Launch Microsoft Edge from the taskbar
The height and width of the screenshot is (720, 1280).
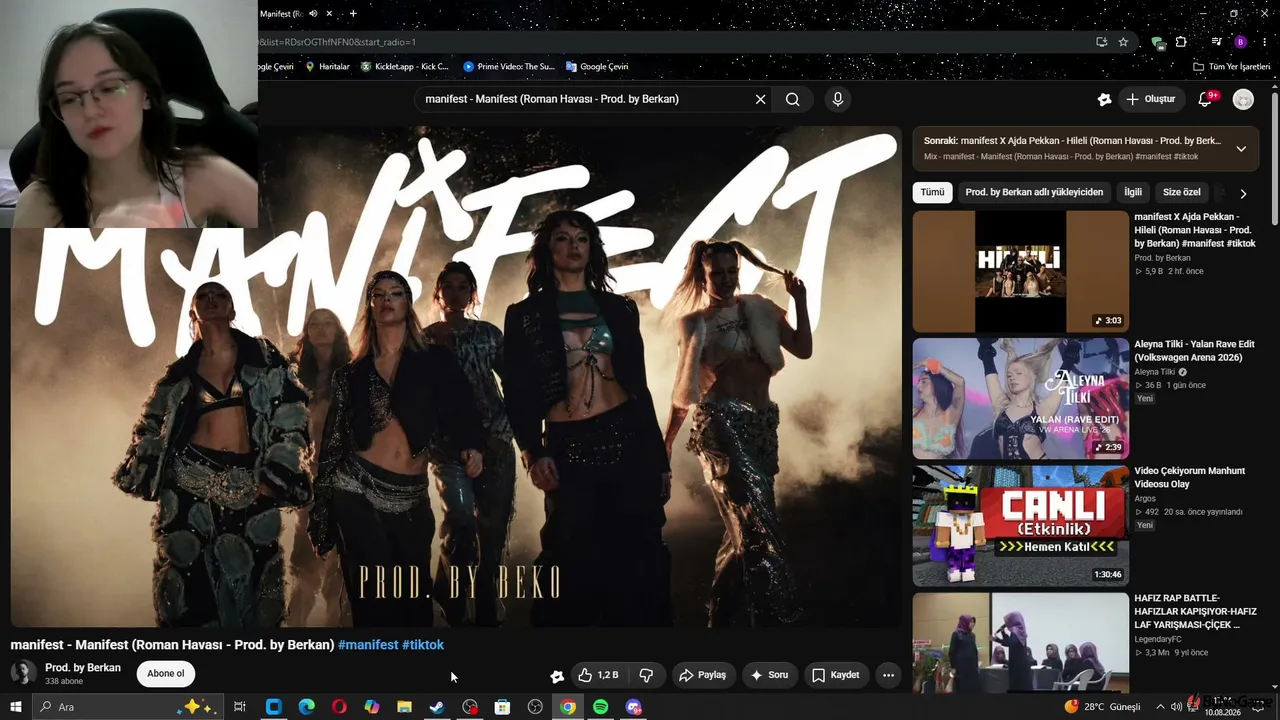(x=306, y=707)
